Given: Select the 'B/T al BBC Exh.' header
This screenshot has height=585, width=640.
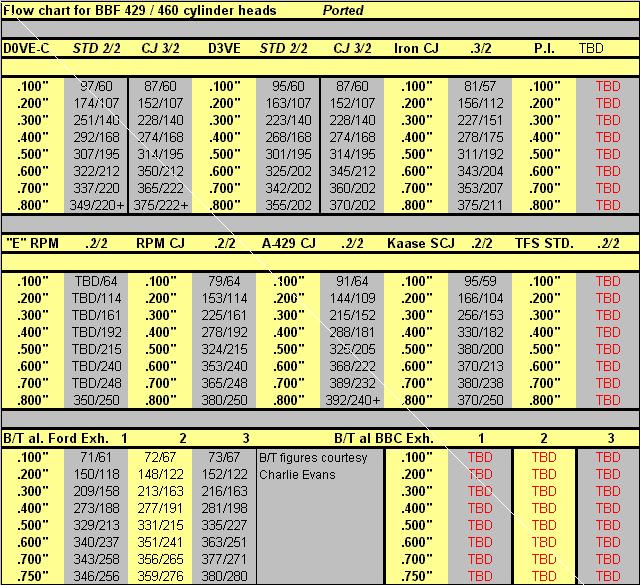Looking at the screenshot, I should coord(385,438).
